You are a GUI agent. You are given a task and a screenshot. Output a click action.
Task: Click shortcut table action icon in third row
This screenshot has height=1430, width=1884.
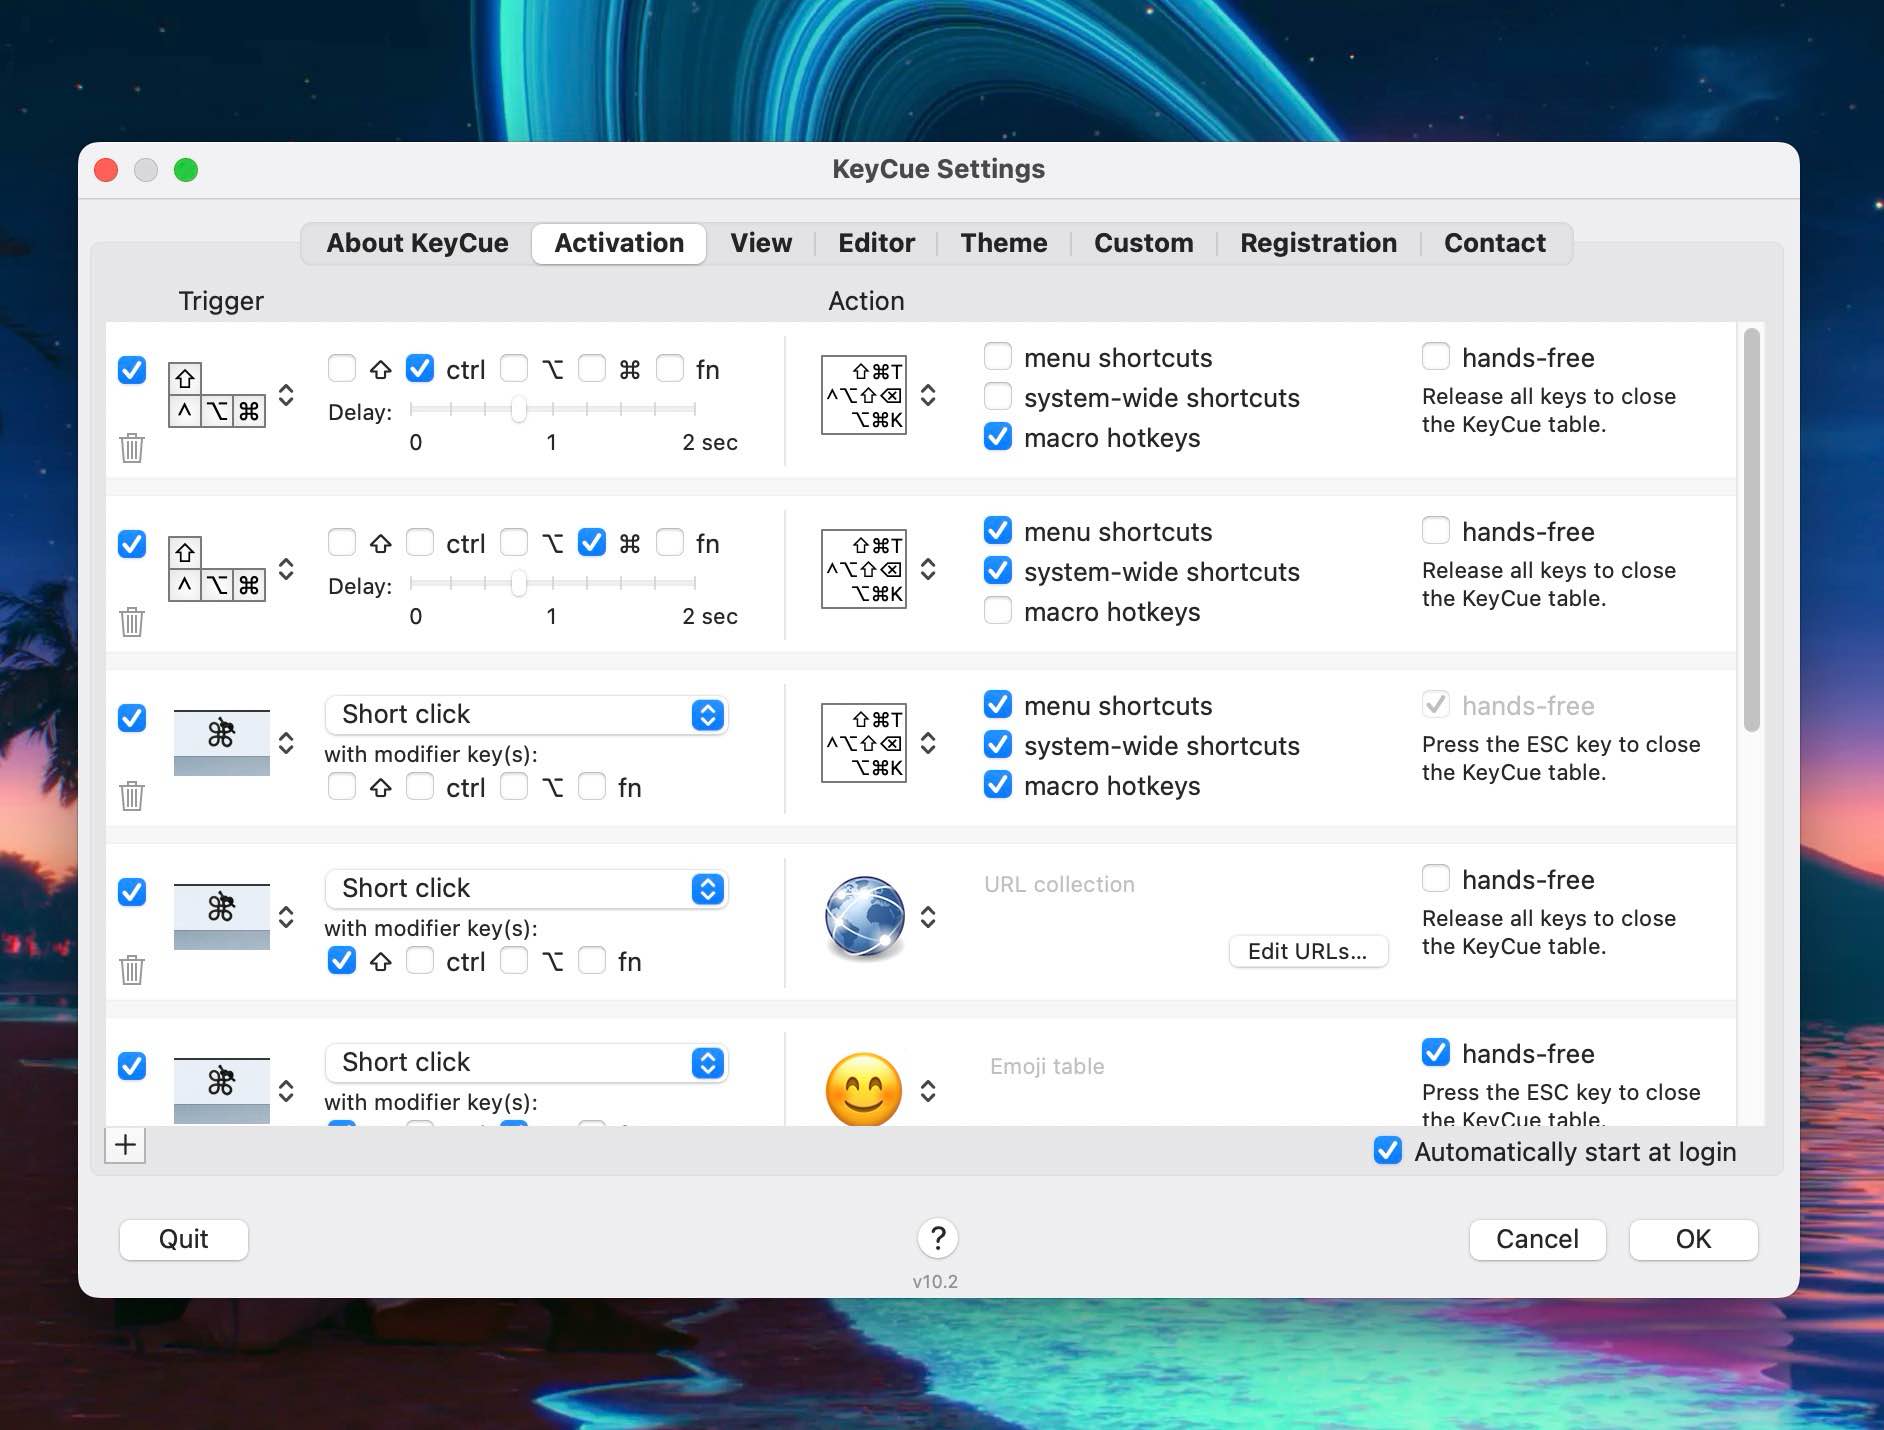pyautogui.click(x=864, y=743)
